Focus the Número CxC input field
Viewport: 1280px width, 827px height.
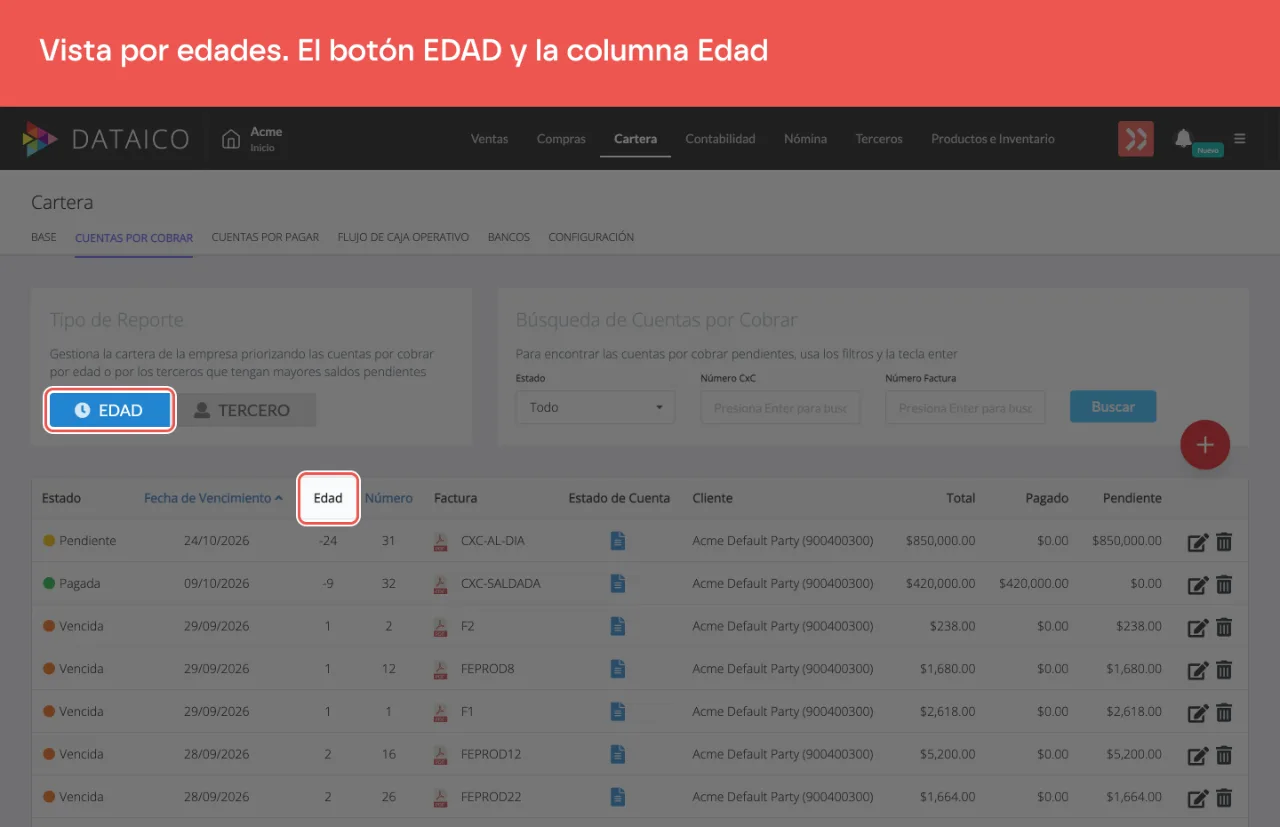pyautogui.click(x=780, y=408)
